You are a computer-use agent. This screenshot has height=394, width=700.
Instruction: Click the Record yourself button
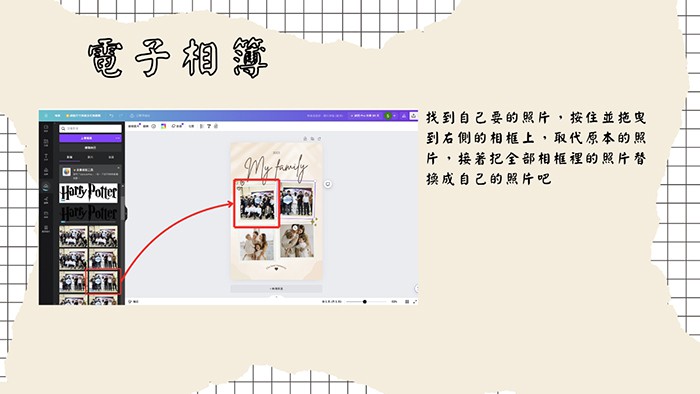tap(90, 148)
